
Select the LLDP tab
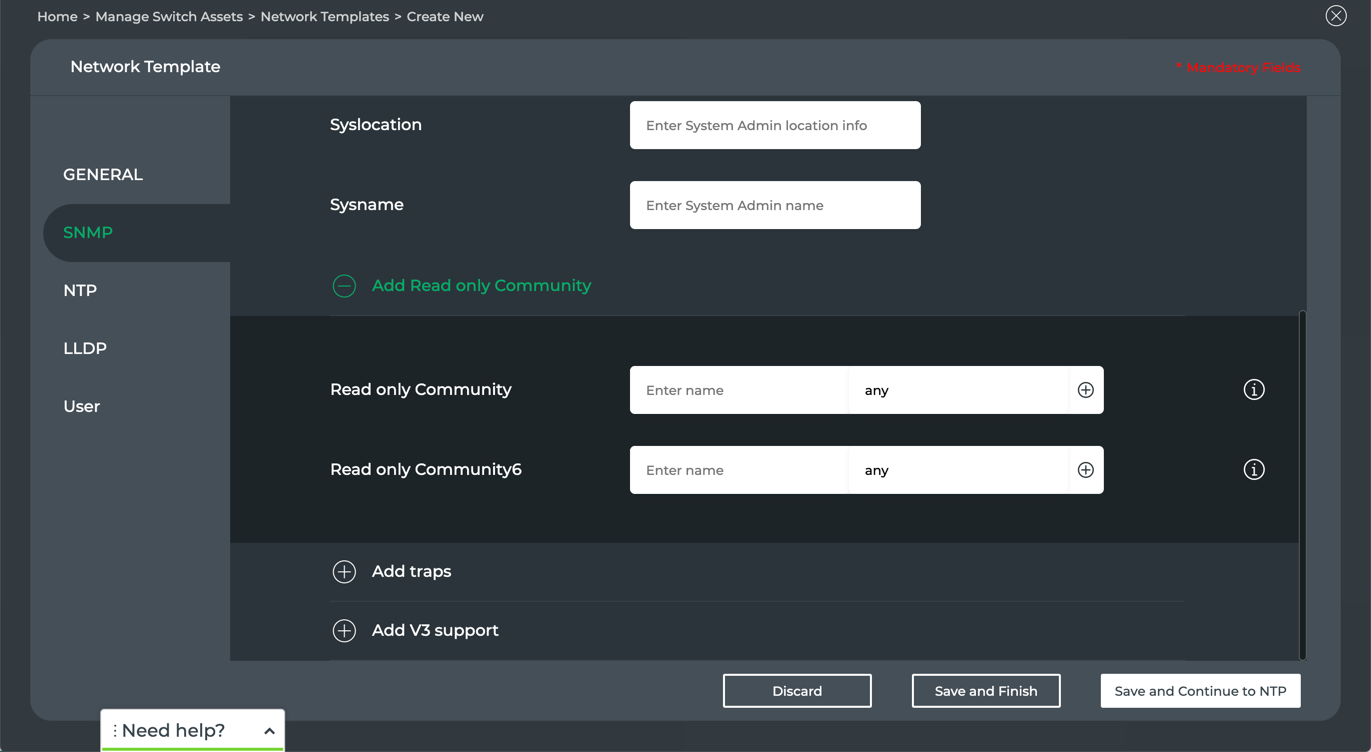[x=85, y=349]
